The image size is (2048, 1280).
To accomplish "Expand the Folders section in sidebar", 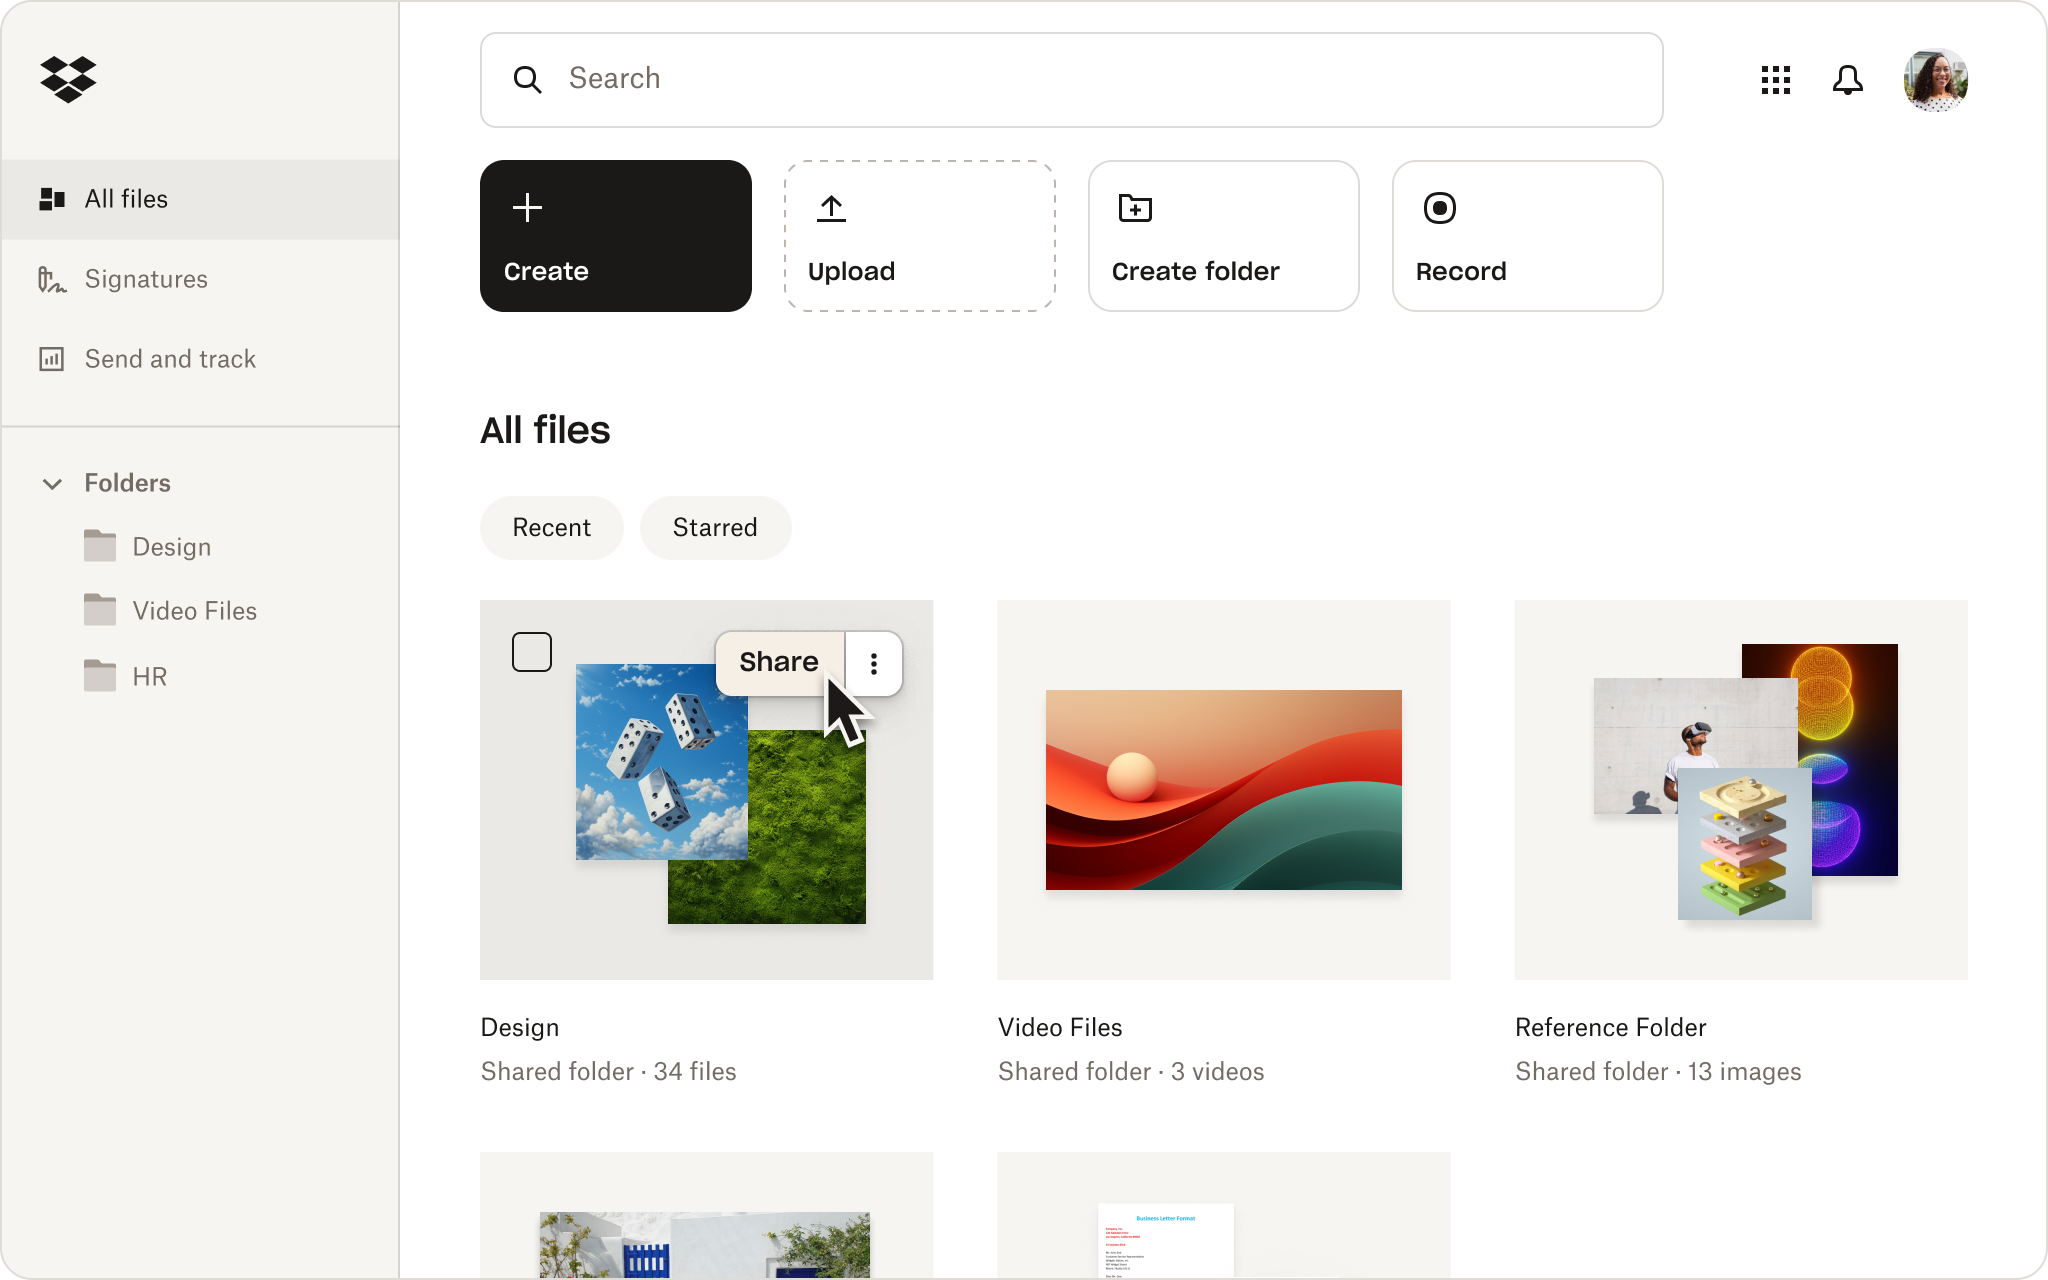I will (52, 482).
